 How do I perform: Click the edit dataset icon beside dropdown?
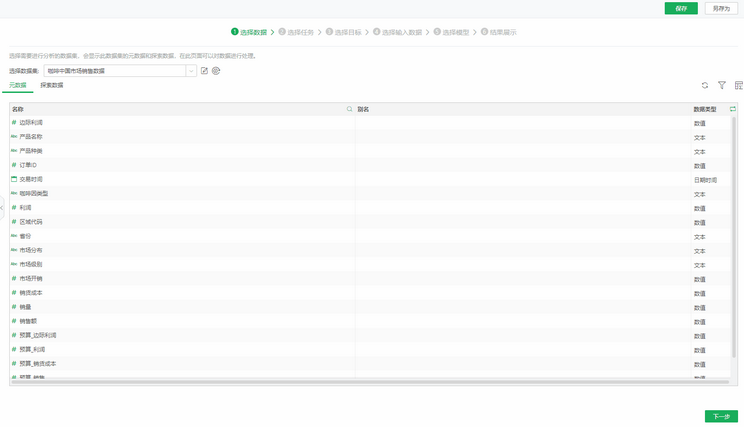[204, 71]
